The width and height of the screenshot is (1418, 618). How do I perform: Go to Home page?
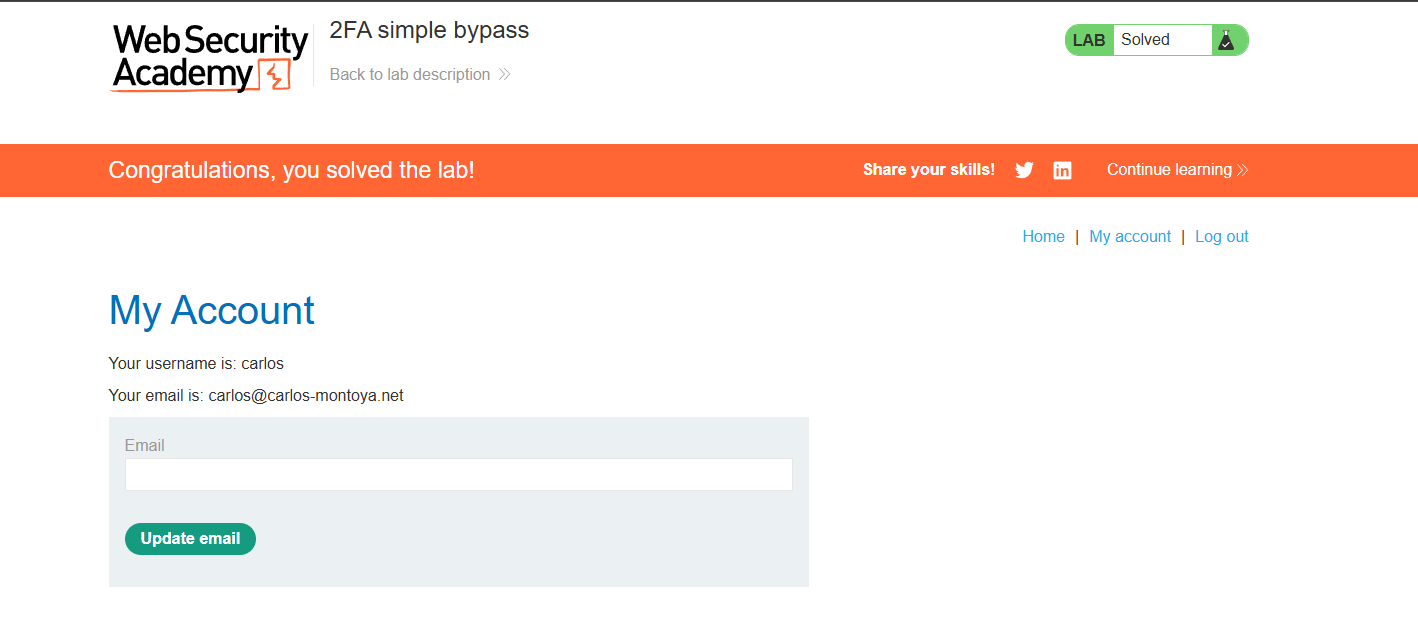tap(1043, 237)
